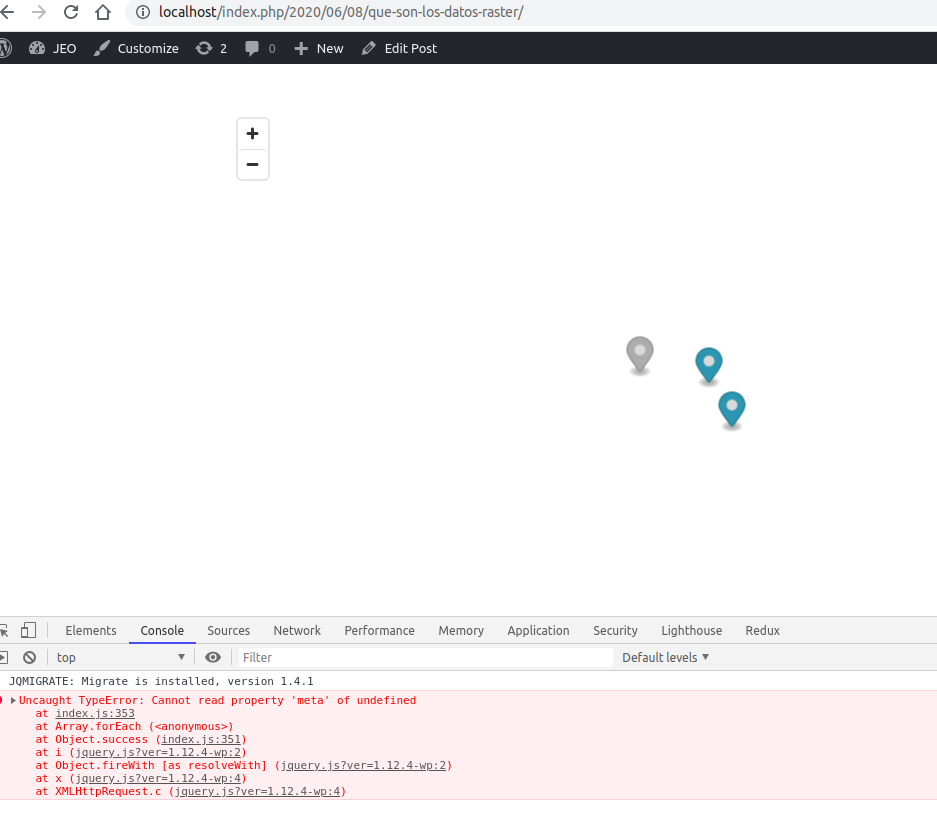Image resolution: width=937 pixels, height=826 pixels.
Task: Open the WordPress logo menu
Action: coord(5,48)
